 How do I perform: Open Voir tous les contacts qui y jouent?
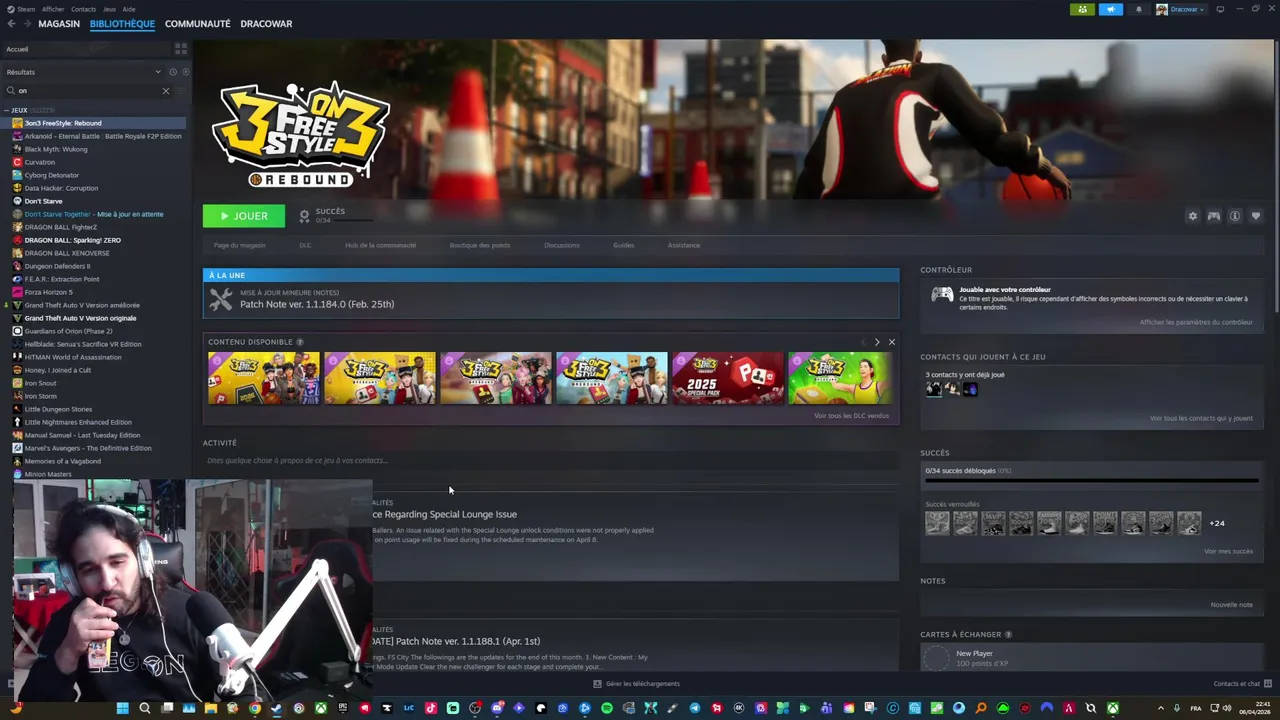(1201, 418)
